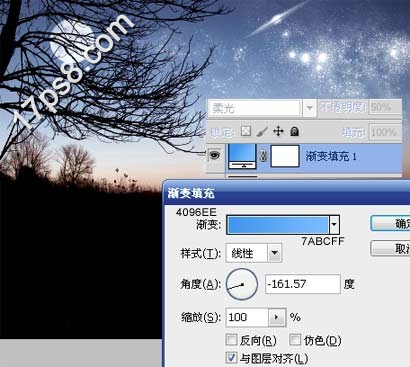The width and height of the screenshot is (410, 367).
Task: Click the 渐变填充 dialog title bar
Action: pyautogui.click(x=287, y=193)
